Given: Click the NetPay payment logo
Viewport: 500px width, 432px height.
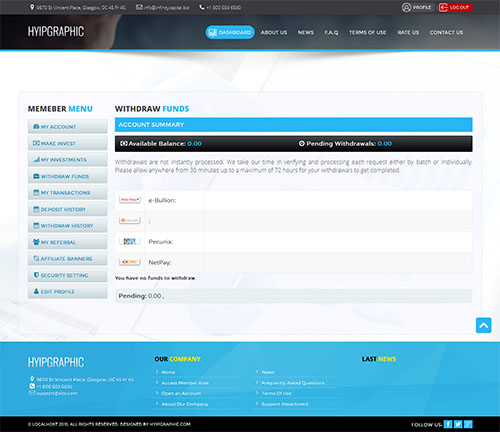Looking at the screenshot, I should [130, 262].
